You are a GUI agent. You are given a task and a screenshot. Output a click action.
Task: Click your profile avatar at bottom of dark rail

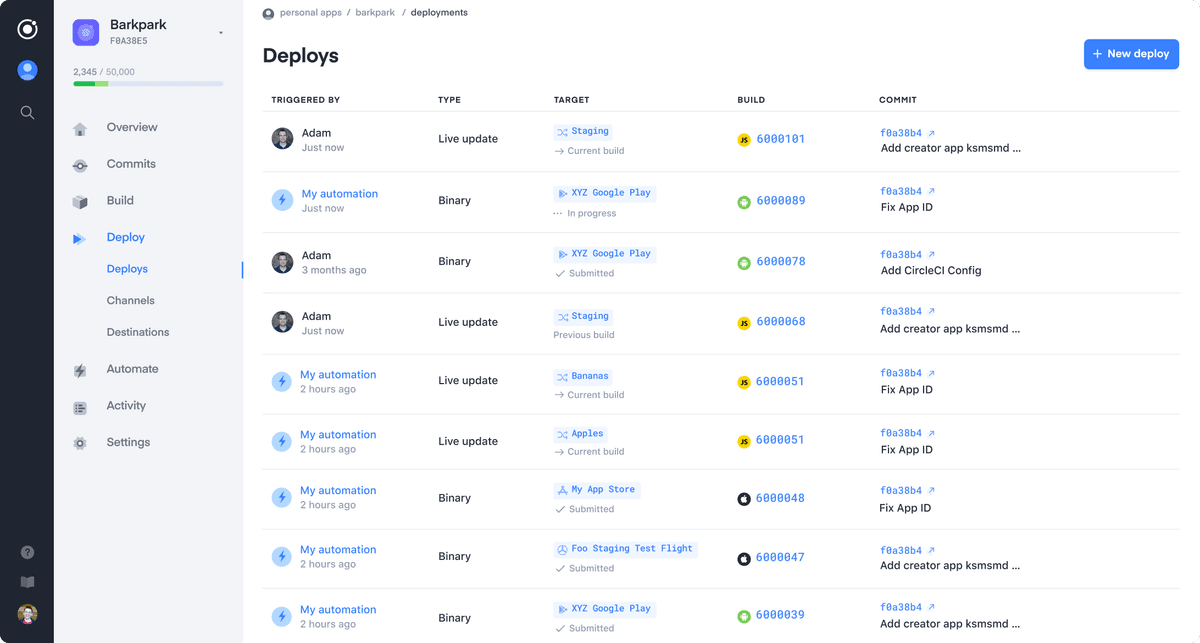pyautogui.click(x=27, y=614)
